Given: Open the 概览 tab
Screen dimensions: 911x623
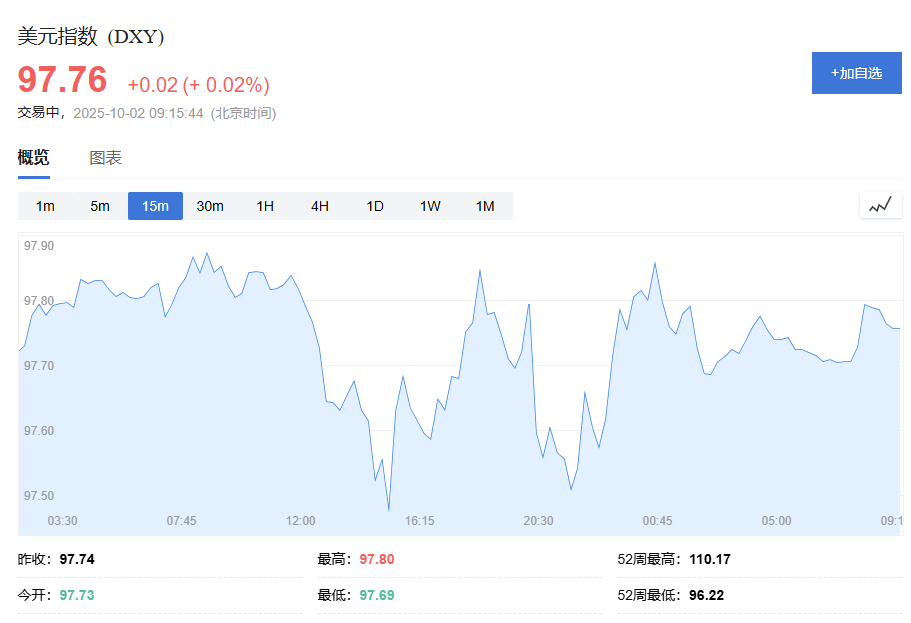Looking at the screenshot, I should point(33,157).
